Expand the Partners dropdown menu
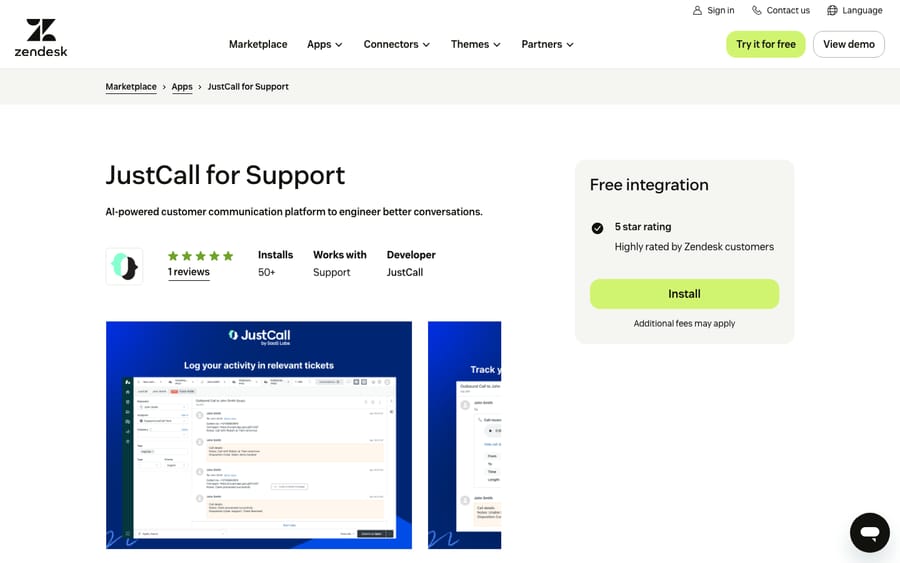Screen dimensions: 900x563 (547, 44)
